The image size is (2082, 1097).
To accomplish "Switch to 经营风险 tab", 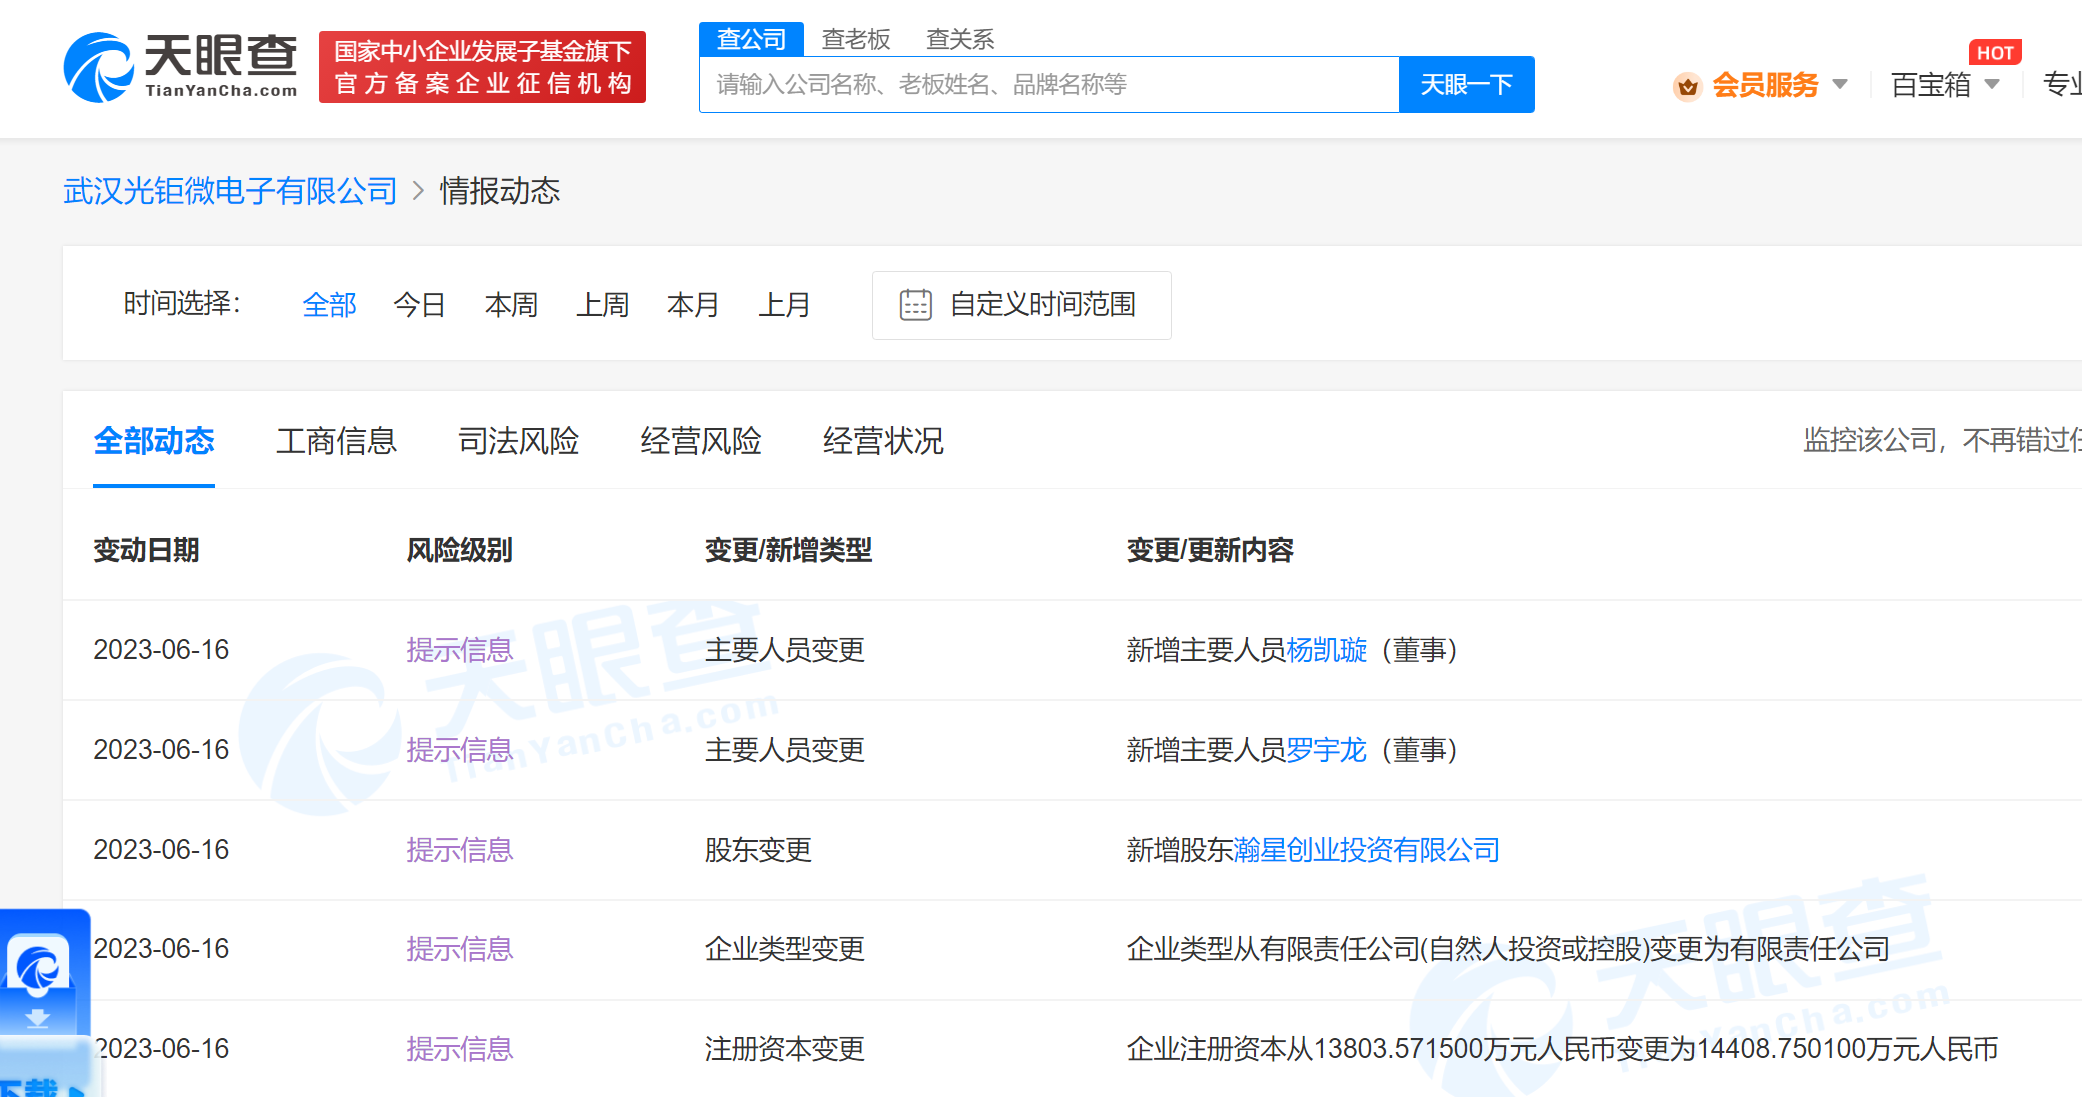I will coord(701,441).
